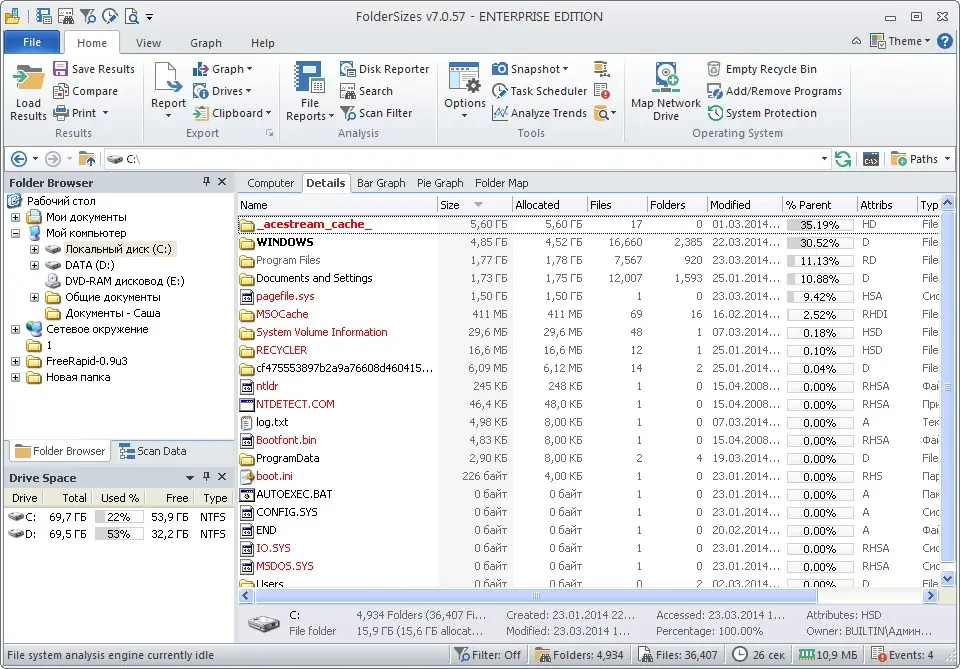Launch Disk Reporter

tap(384, 69)
